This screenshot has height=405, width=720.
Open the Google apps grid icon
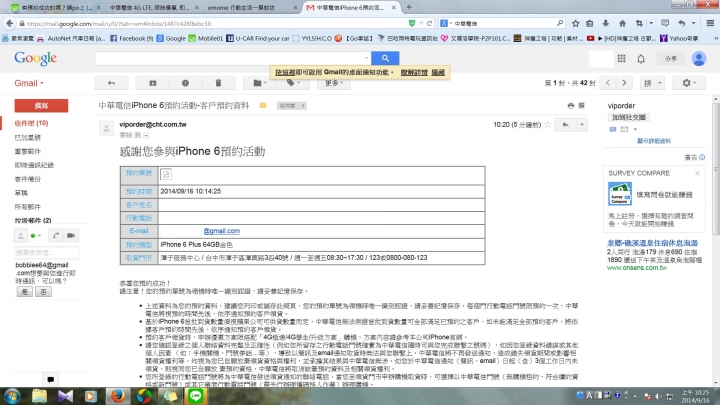621,58
